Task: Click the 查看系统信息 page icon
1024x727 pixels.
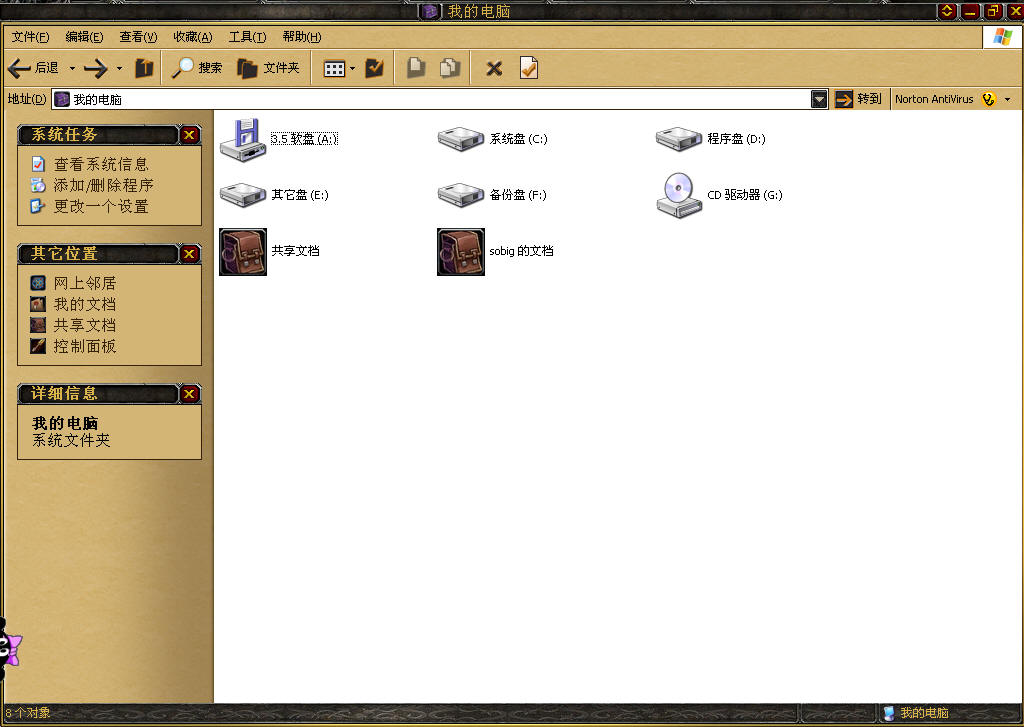Action: point(38,165)
